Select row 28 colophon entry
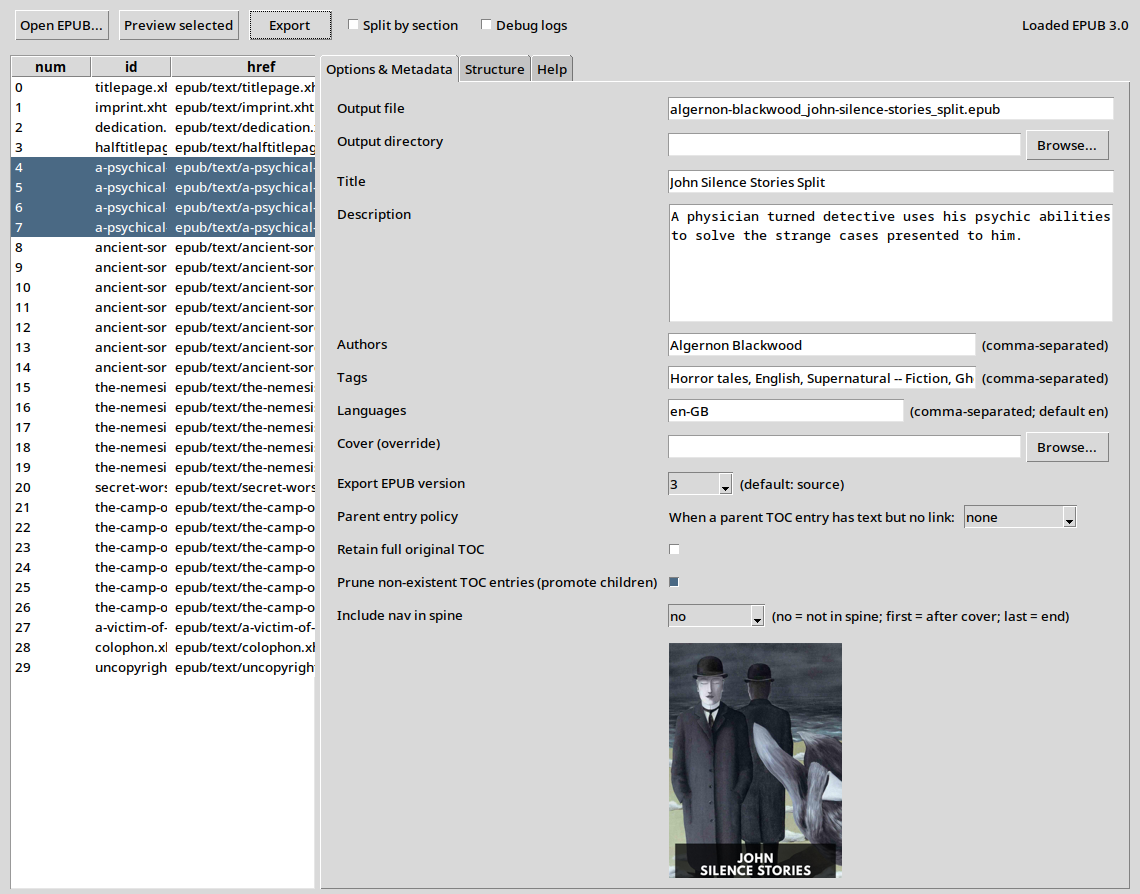This screenshot has width=1140, height=894. tap(130, 648)
